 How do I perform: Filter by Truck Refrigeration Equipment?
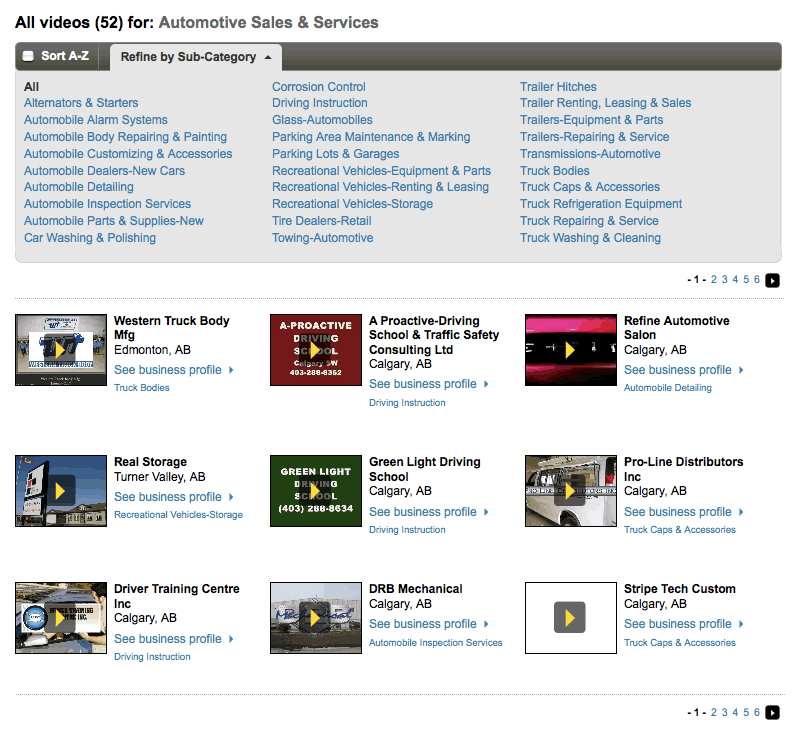[601, 204]
